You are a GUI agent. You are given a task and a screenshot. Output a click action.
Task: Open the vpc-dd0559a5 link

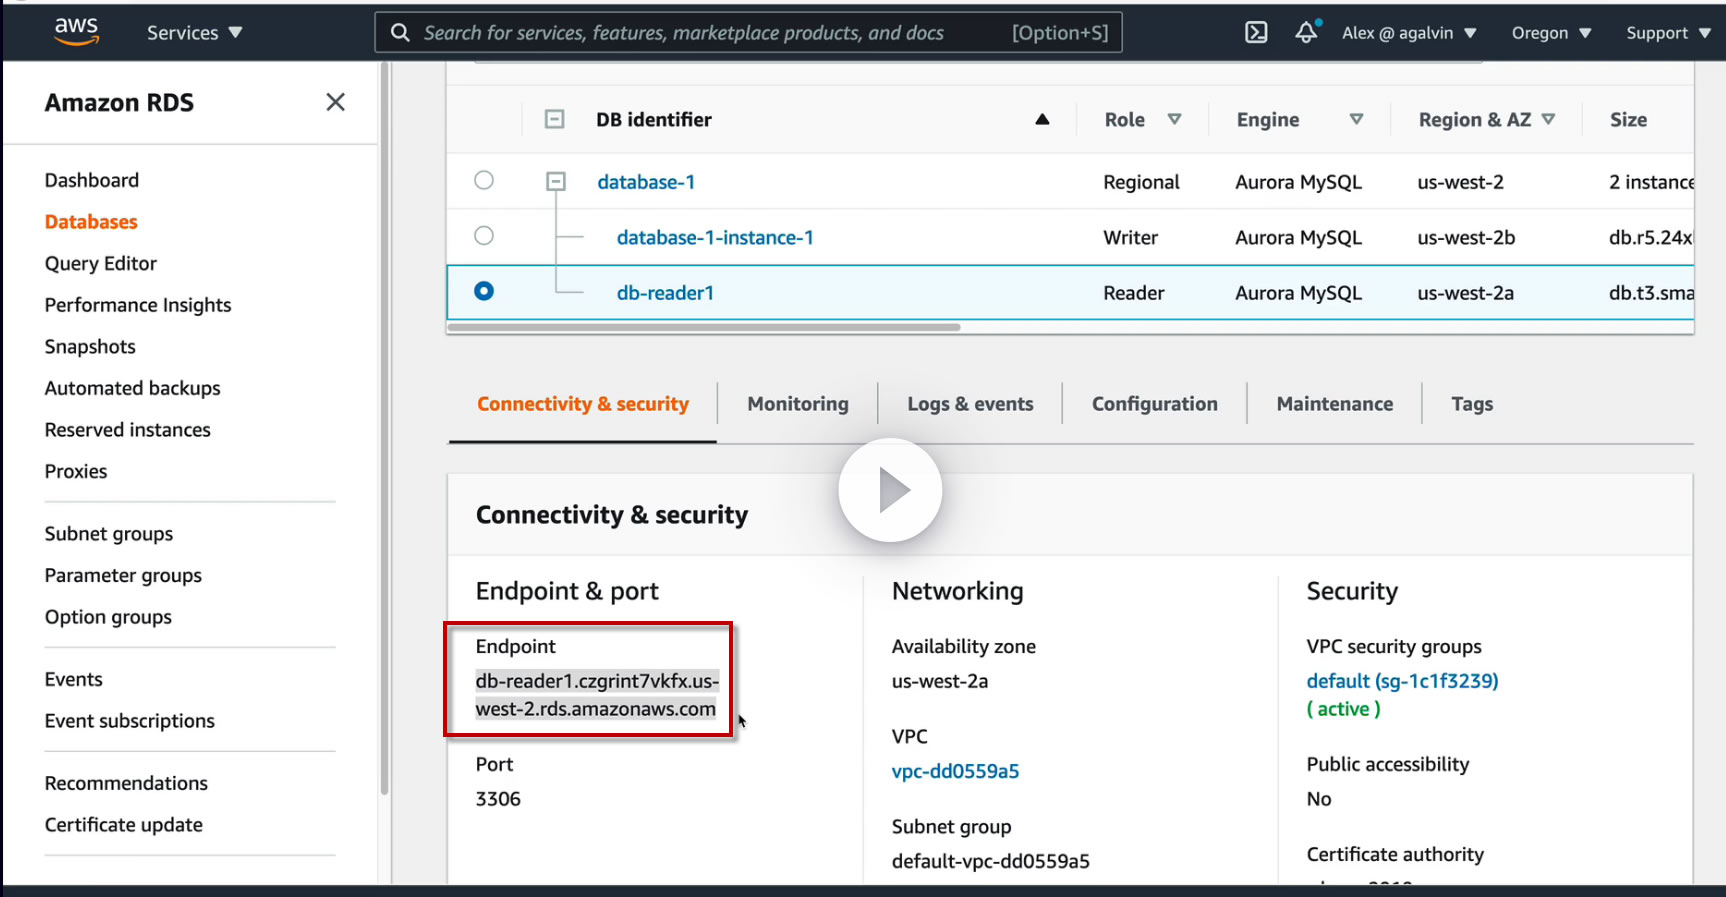click(x=955, y=771)
